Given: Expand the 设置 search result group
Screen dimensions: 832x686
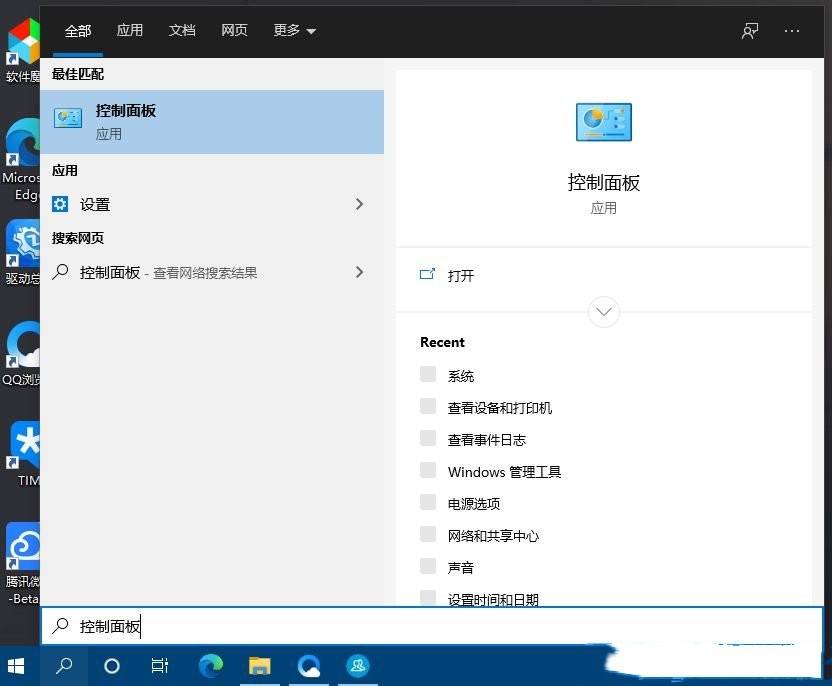Looking at the screenshot, I should [359, 204].
